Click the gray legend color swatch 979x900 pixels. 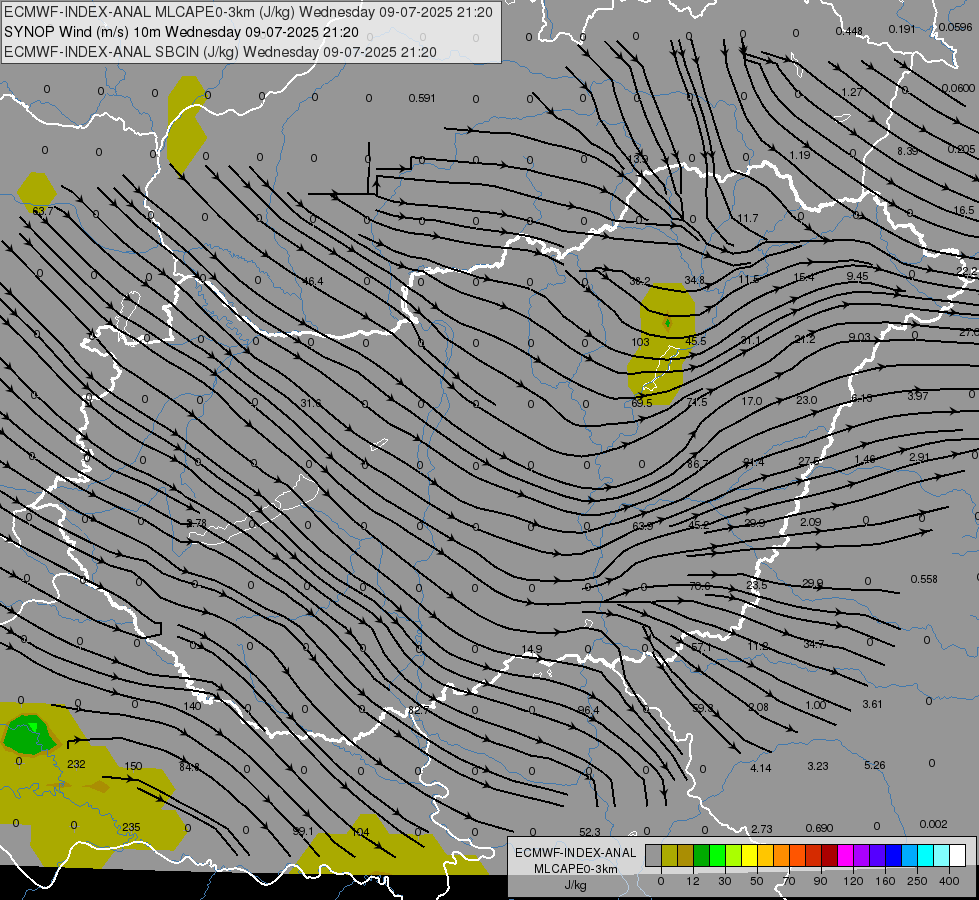653,856
